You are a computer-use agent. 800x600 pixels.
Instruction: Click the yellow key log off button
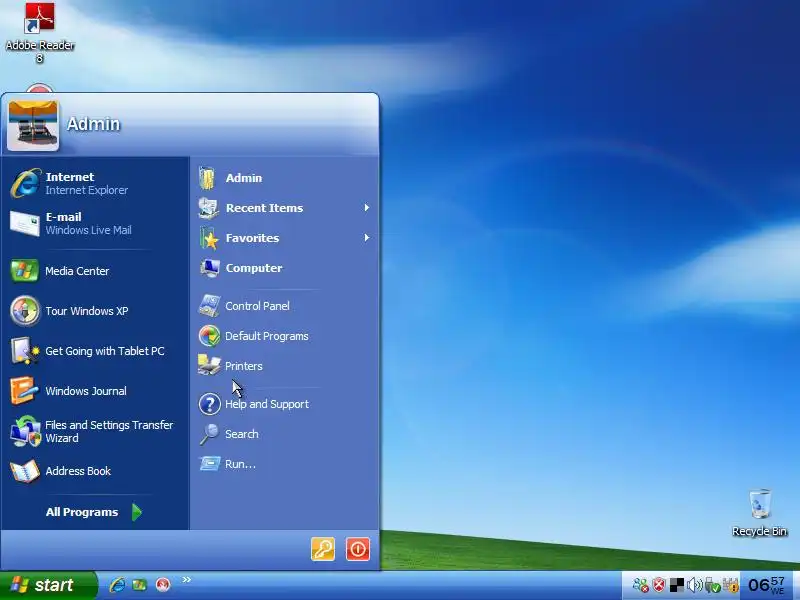point(323,549)
